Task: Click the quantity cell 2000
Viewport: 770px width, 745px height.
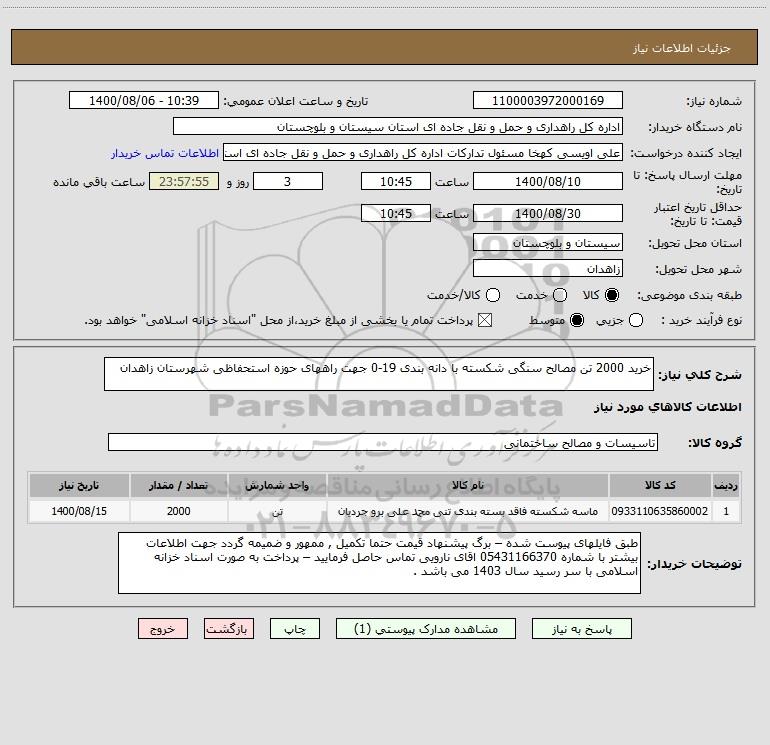Action: (x=178, y=511)
